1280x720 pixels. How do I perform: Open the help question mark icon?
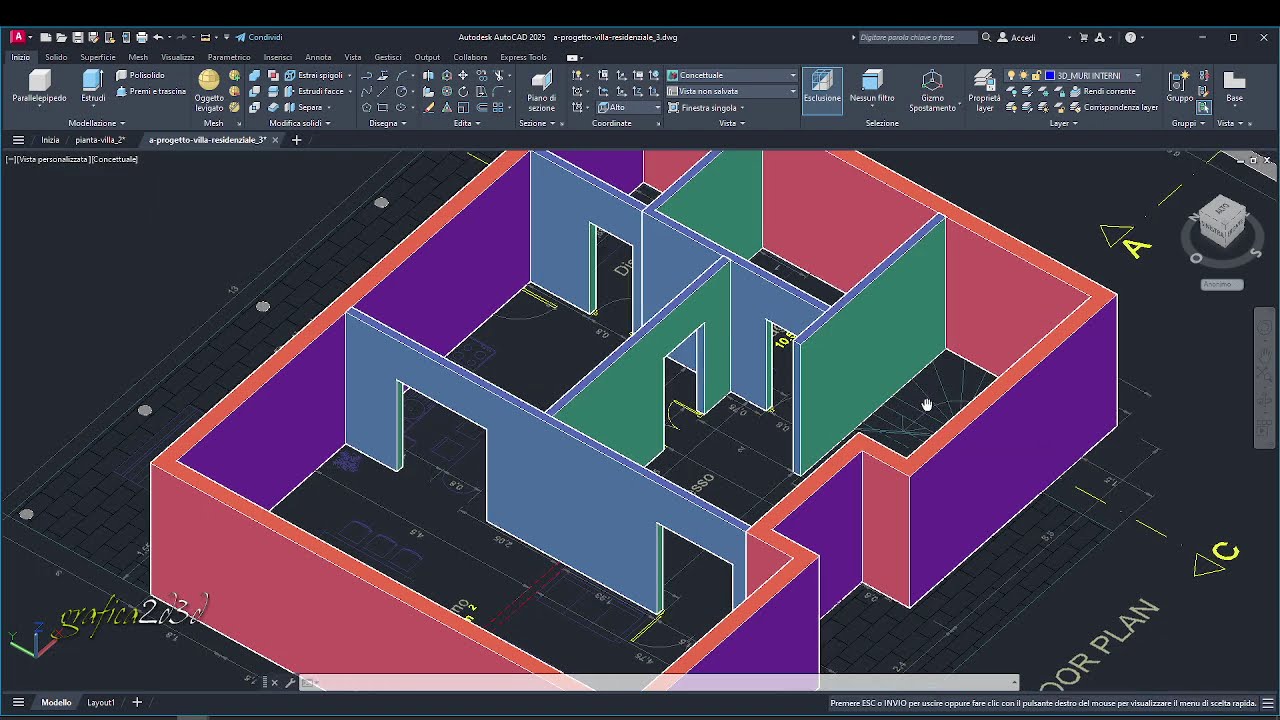tap(1130, 37)
